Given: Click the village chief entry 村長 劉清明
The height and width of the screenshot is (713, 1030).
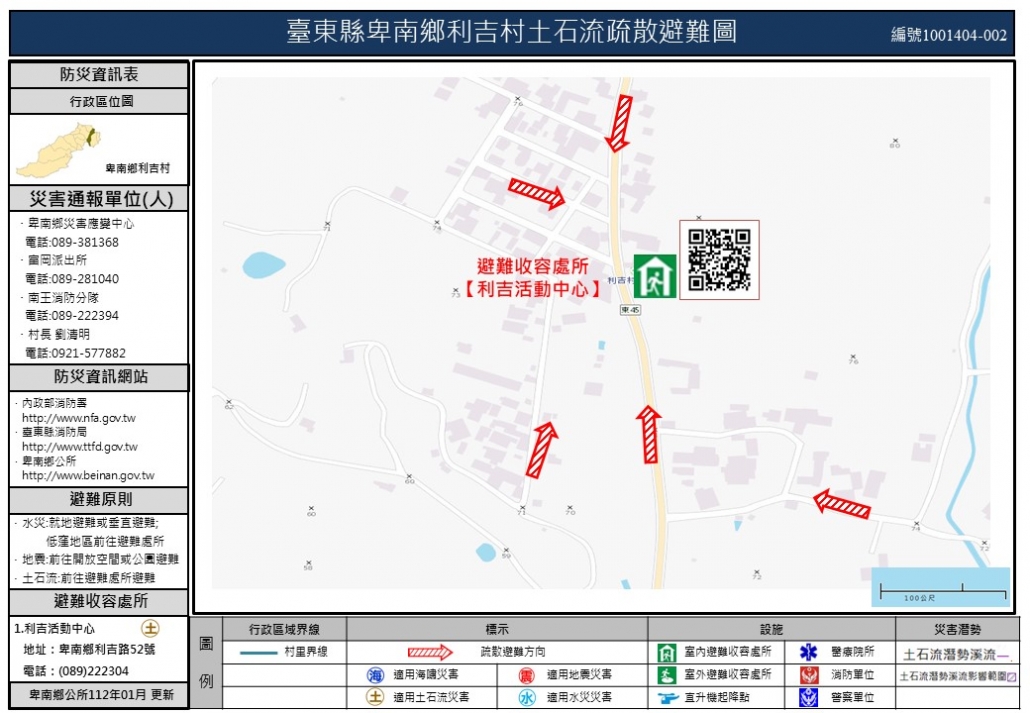Looking at the screenshot, I should [x=58, y=334].
